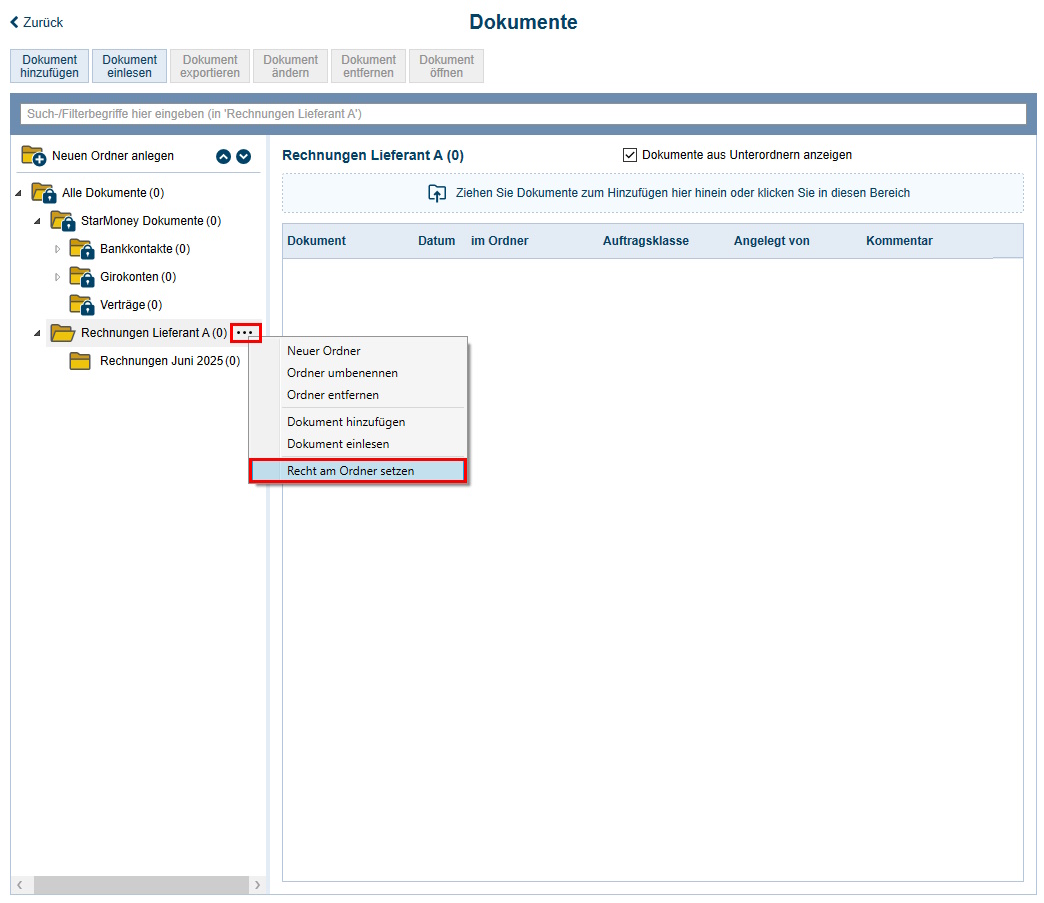Viewport: 1044px width, 903px height.
Task: Click the up arrow circle icon
Action: (224, 156)
